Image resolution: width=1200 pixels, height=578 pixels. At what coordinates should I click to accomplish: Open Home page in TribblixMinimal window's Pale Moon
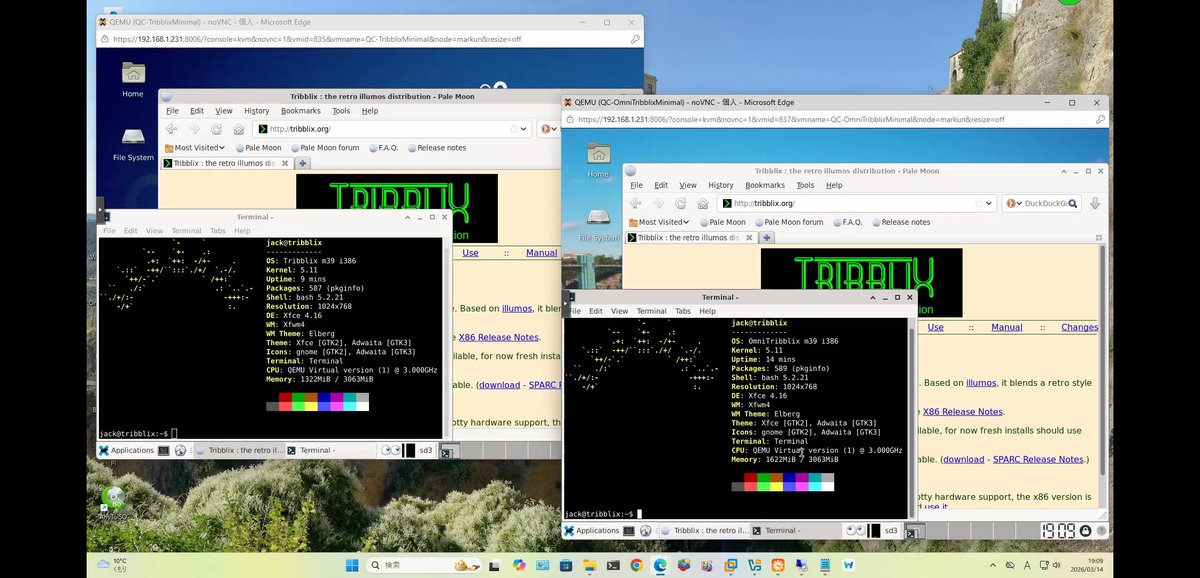pyautogui.click(x=238, y=129)
